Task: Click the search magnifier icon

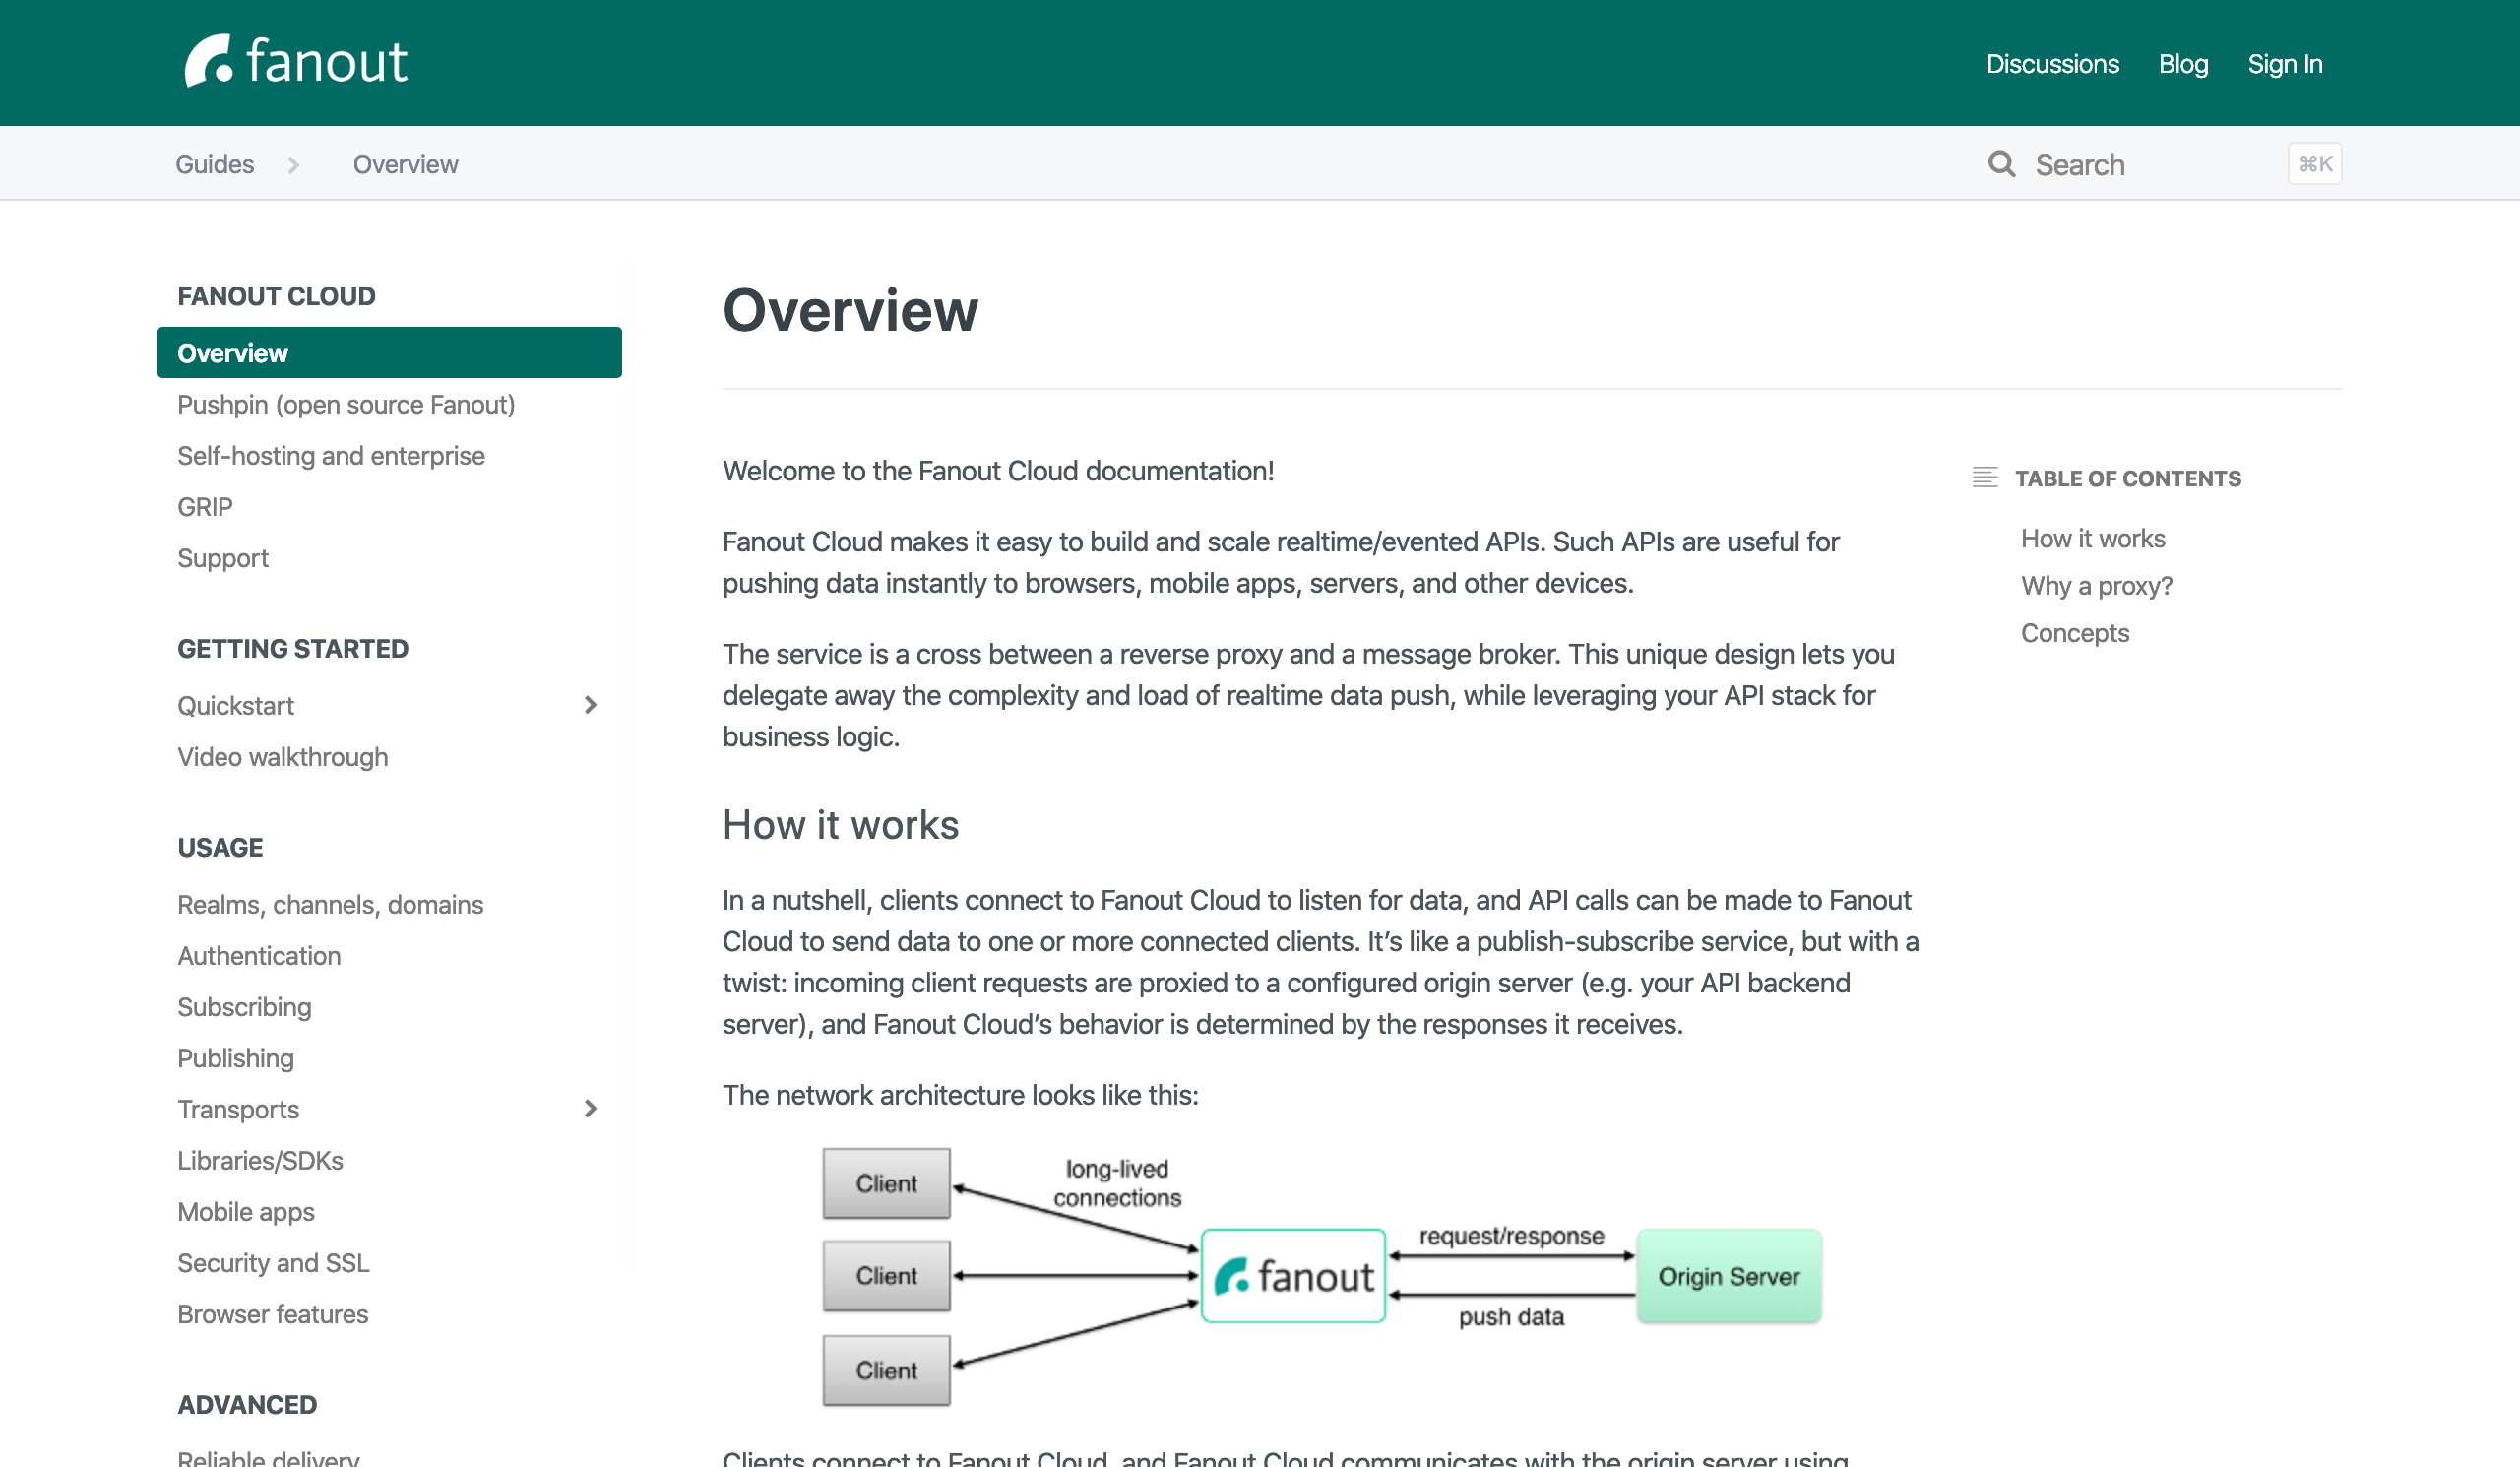Action: click(x=2001, y=164)
